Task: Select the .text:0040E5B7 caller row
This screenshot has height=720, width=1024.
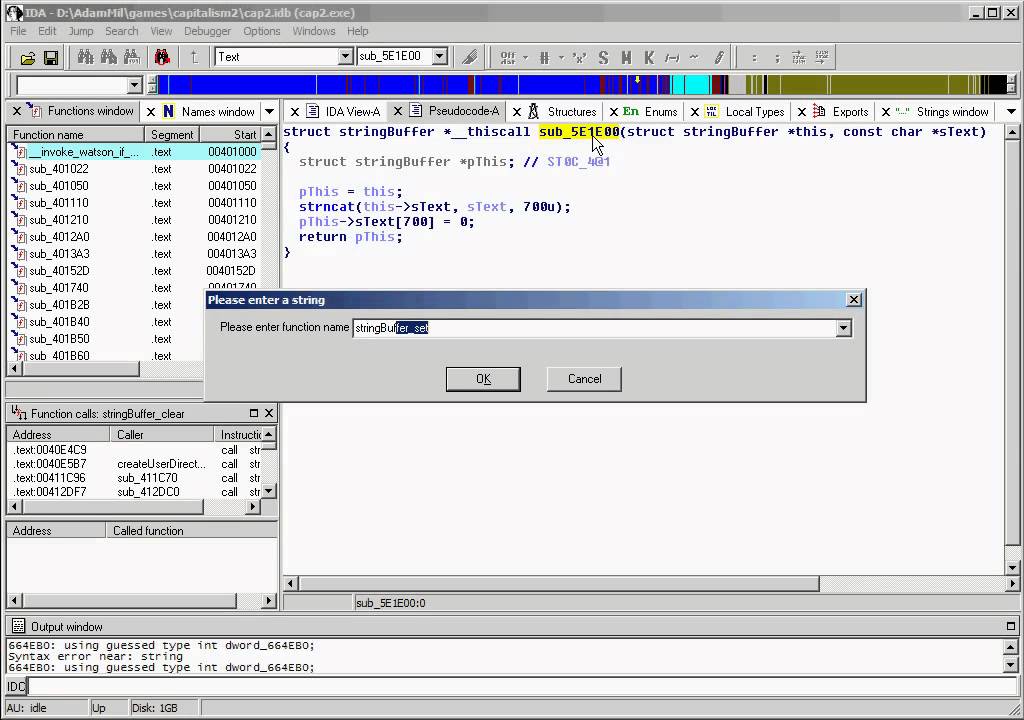Action: (136, 464)
